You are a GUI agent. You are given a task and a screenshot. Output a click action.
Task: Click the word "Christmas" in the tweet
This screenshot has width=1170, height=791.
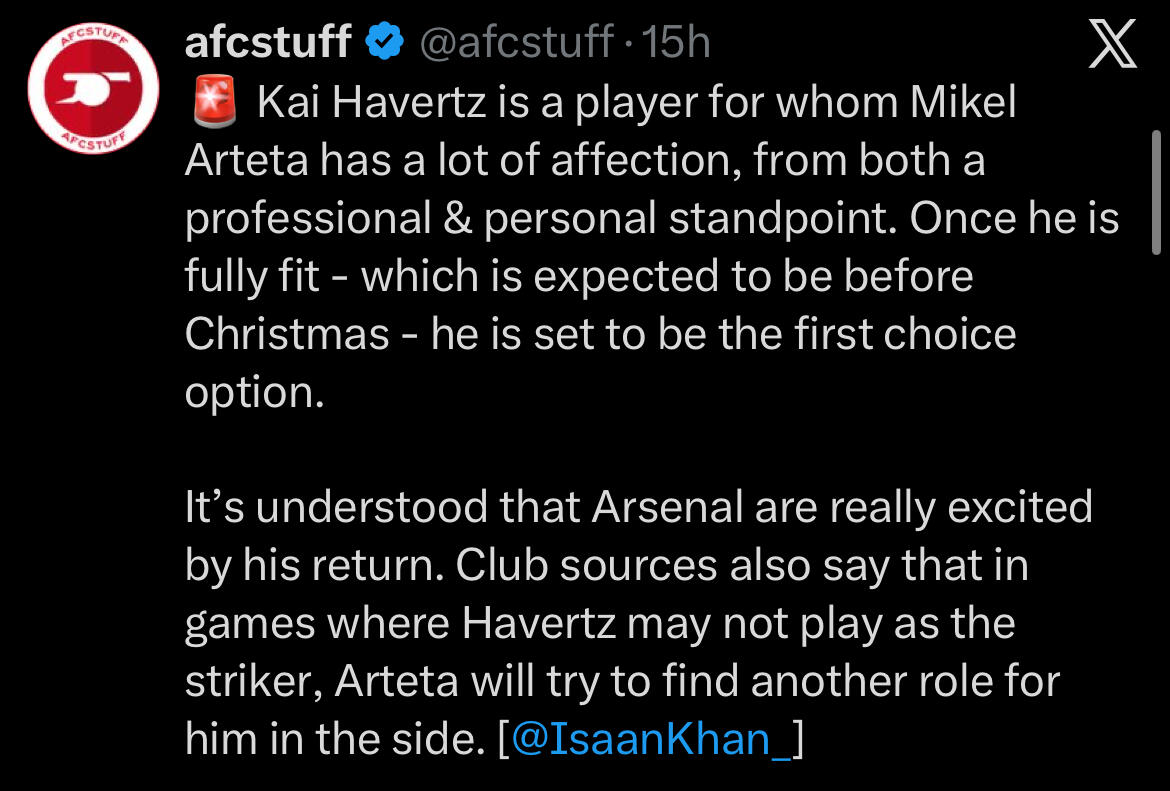(287, 334)
